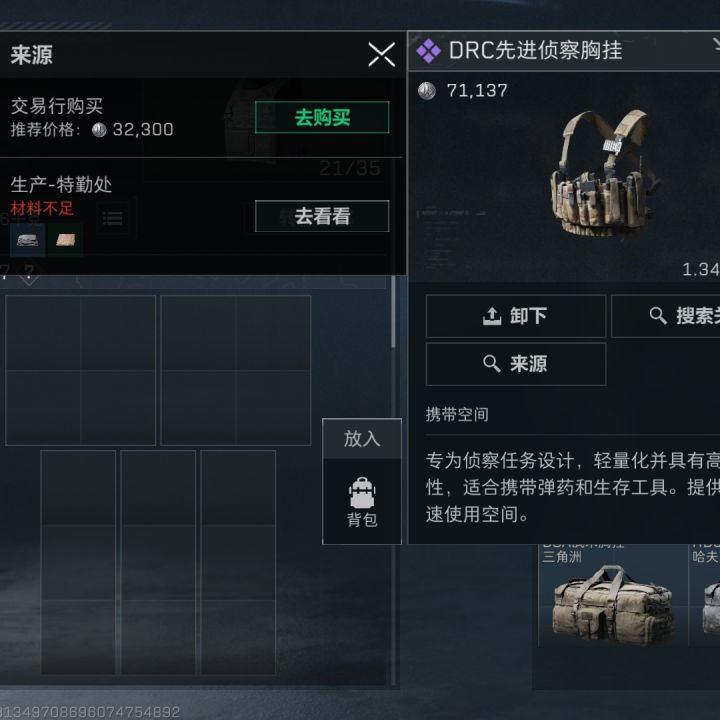Image resolution: width=720 pixels, height=720 pixels.
Task: Click the coin icon beside 32,300
Action: point(99,130)
